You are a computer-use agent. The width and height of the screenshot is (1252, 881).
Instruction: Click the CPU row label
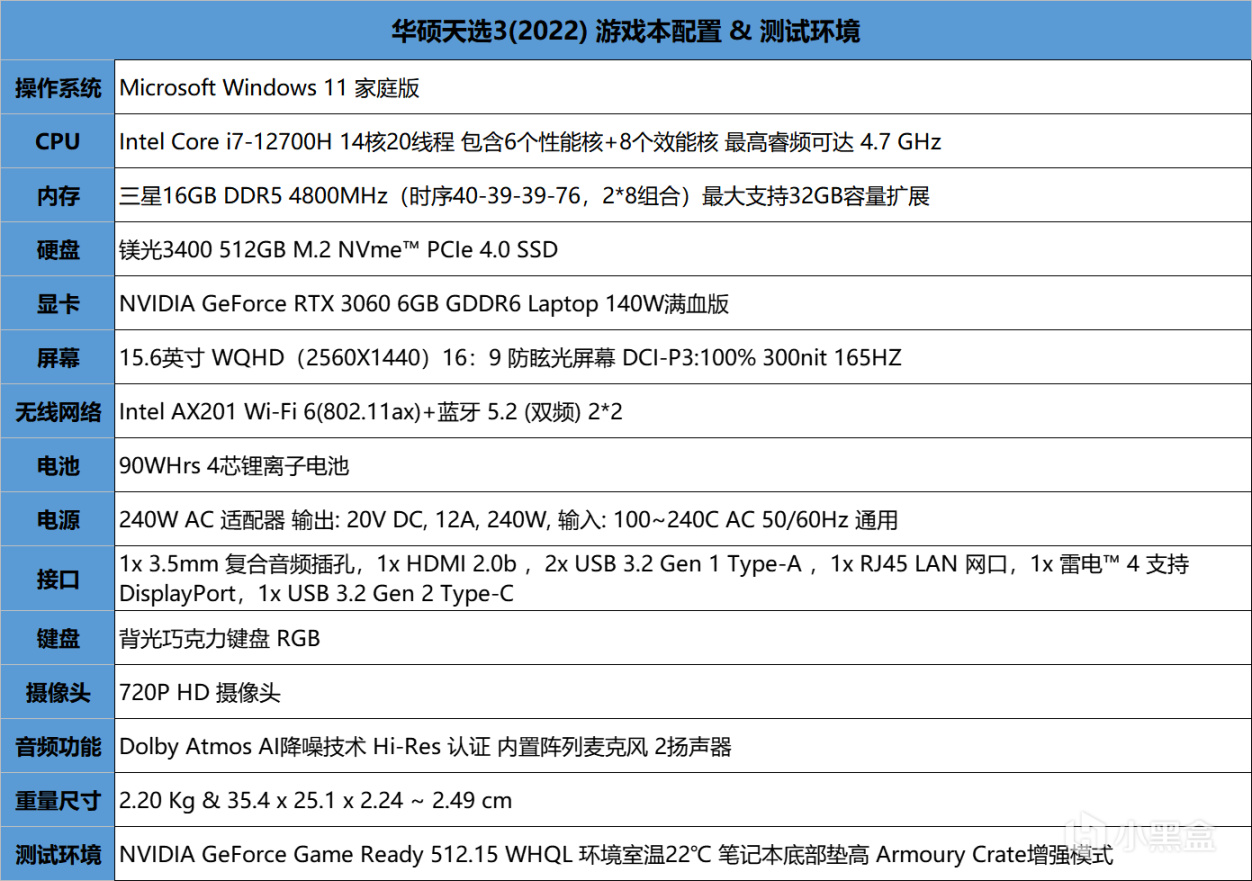[58, 142]
